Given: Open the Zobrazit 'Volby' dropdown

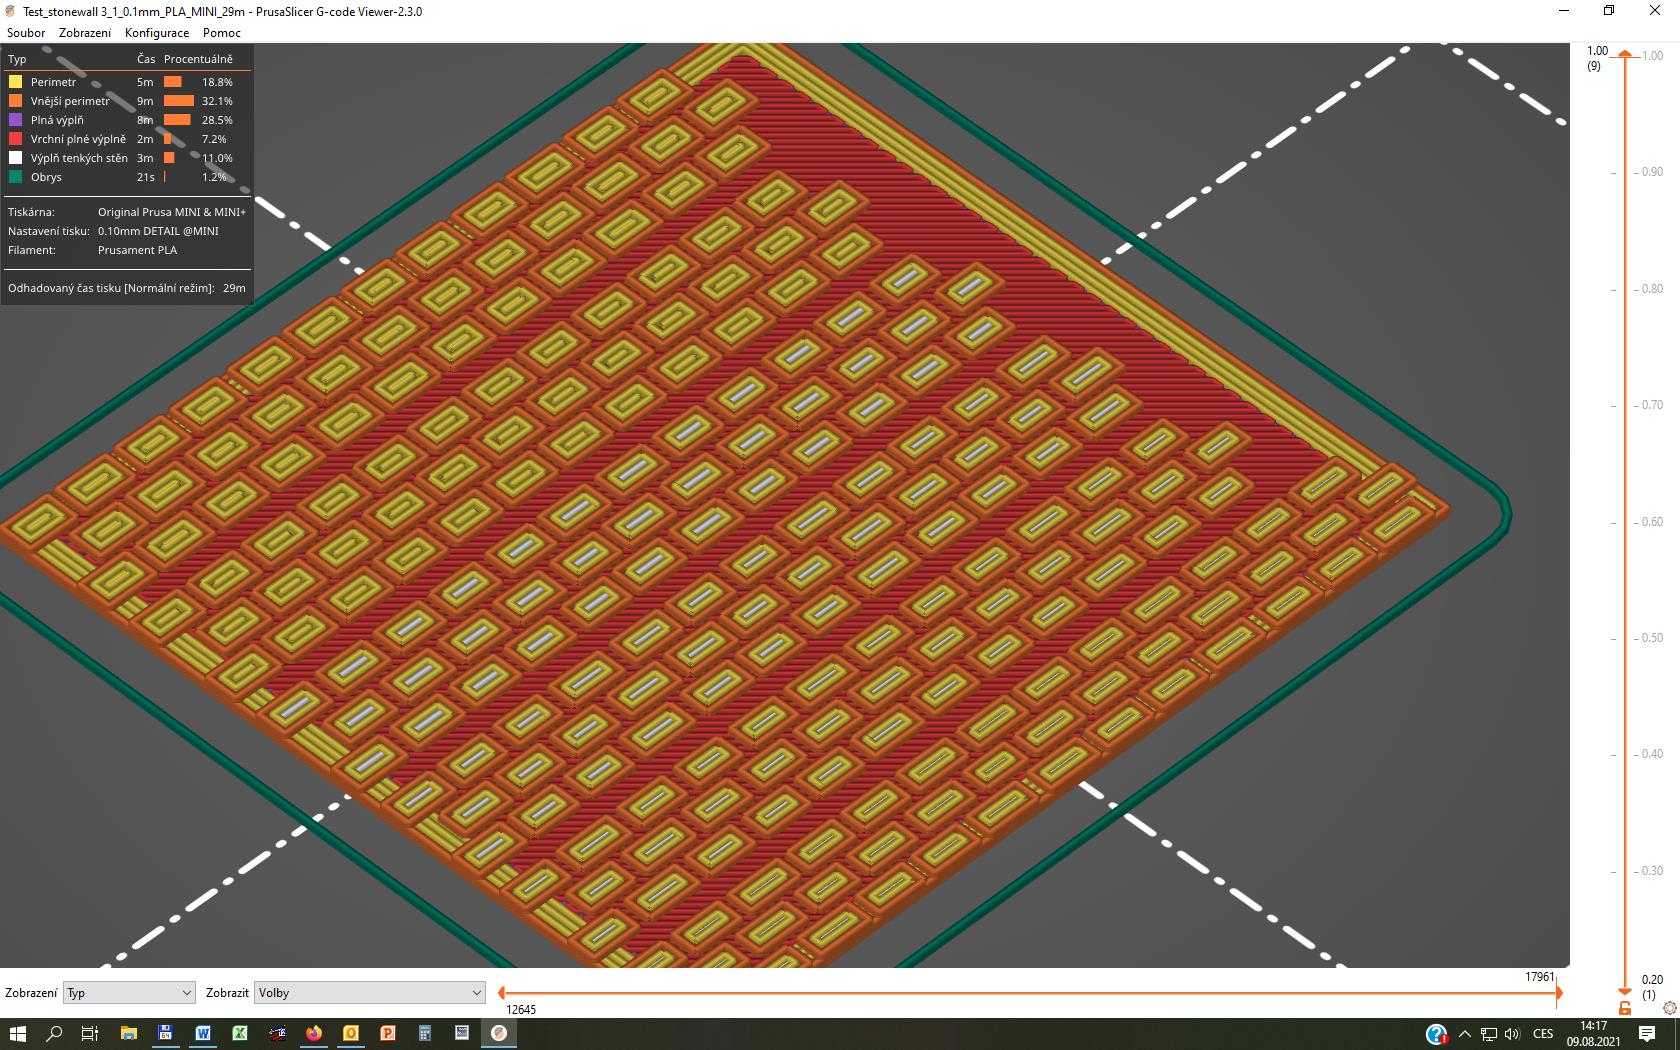Looking at the screenshot, I should tap(369, 993).
